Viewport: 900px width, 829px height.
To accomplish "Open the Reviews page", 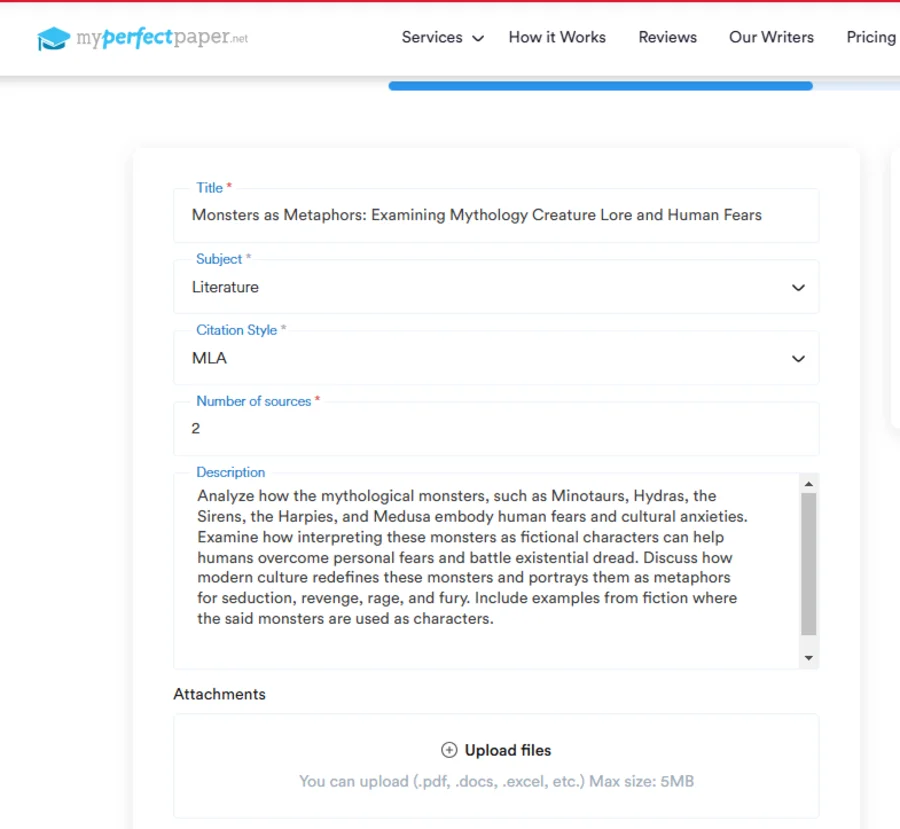I will (x=668, y=37).
